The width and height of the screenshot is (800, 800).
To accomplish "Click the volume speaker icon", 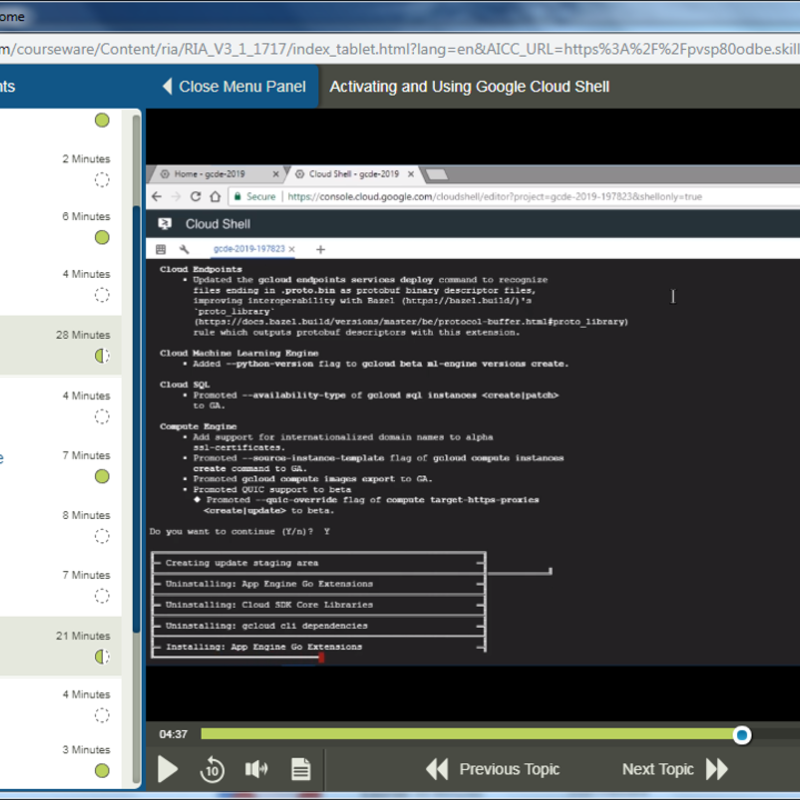I will [x=256, y=769].
